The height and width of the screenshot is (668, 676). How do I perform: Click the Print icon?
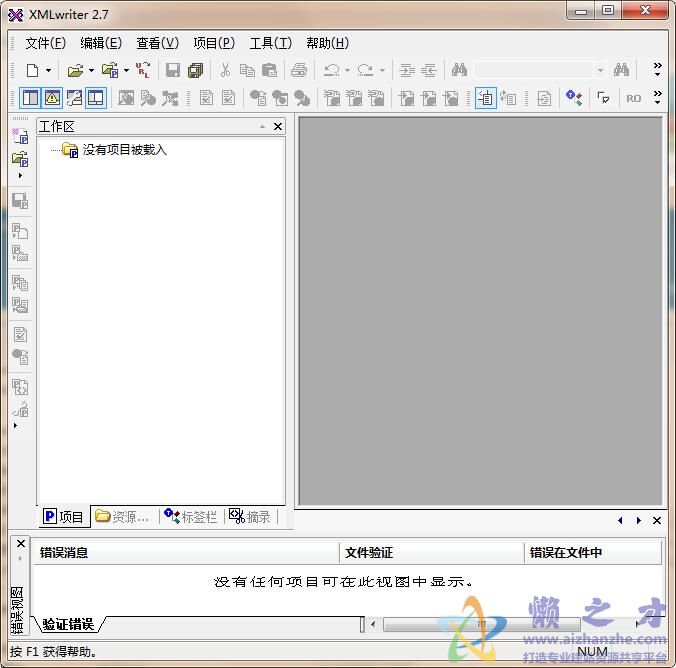pyautogui.click(x=299, y=70)
